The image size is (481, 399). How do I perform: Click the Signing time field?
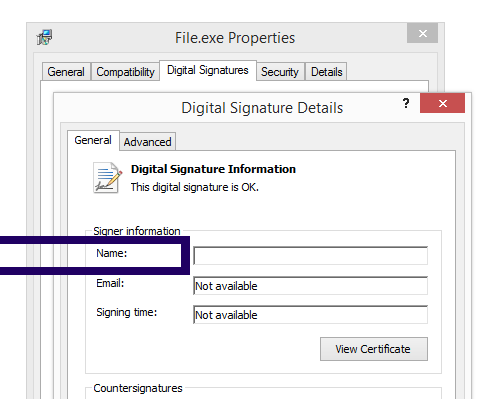(x=310, y=315)
